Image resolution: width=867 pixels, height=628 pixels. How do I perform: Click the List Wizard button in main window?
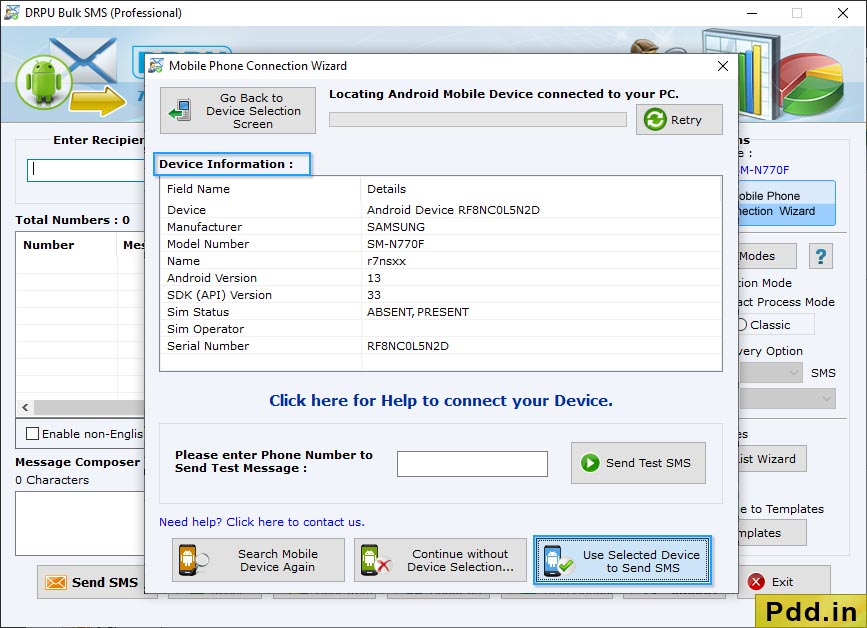(772, 459)
